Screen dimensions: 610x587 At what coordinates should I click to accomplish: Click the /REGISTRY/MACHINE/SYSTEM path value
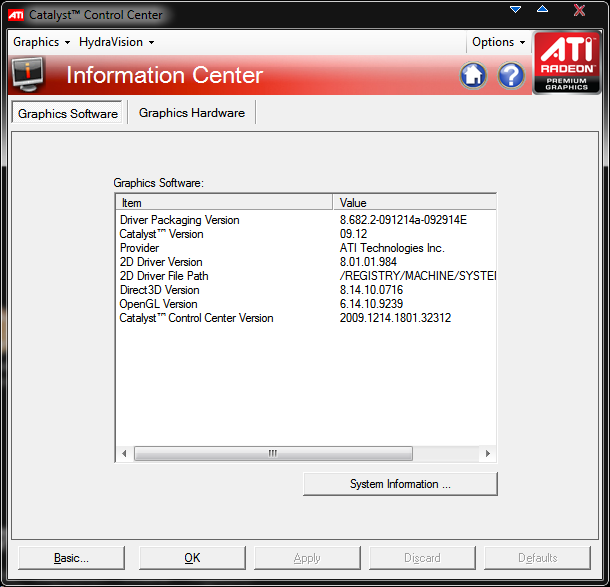418,276
